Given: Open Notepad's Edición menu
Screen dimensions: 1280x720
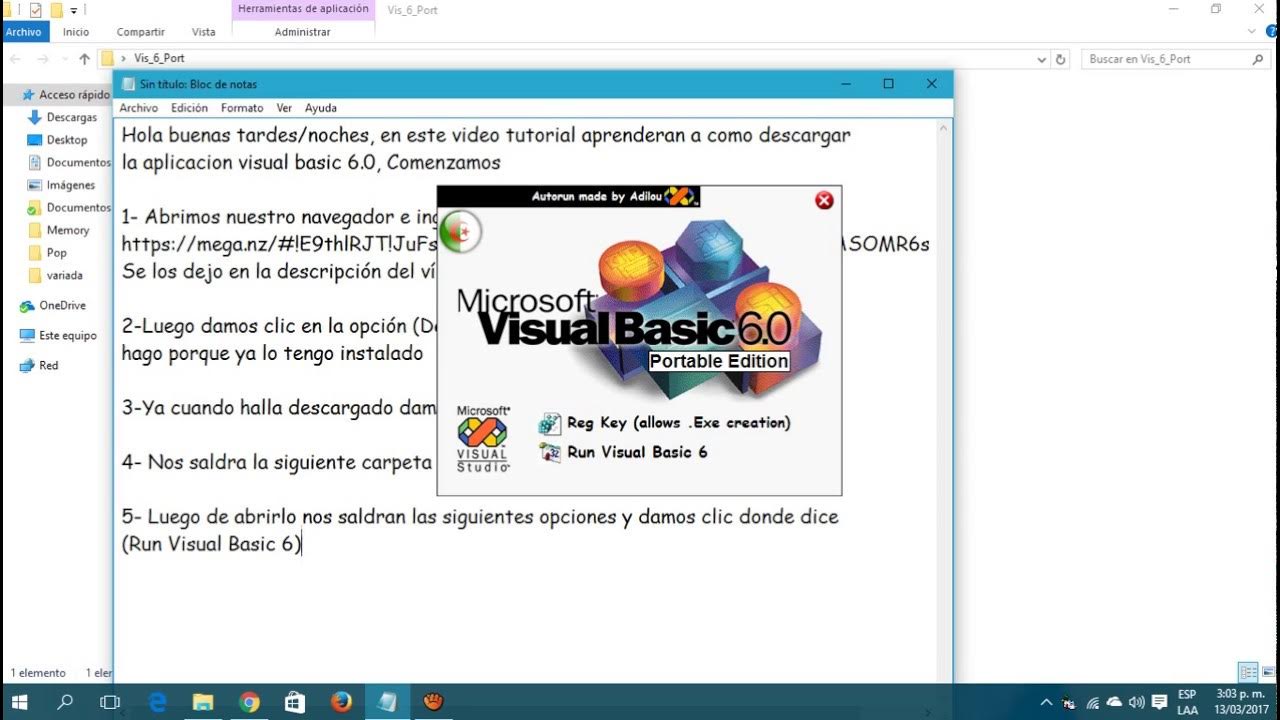Looking at the screenshot, I should click(189, 108).
